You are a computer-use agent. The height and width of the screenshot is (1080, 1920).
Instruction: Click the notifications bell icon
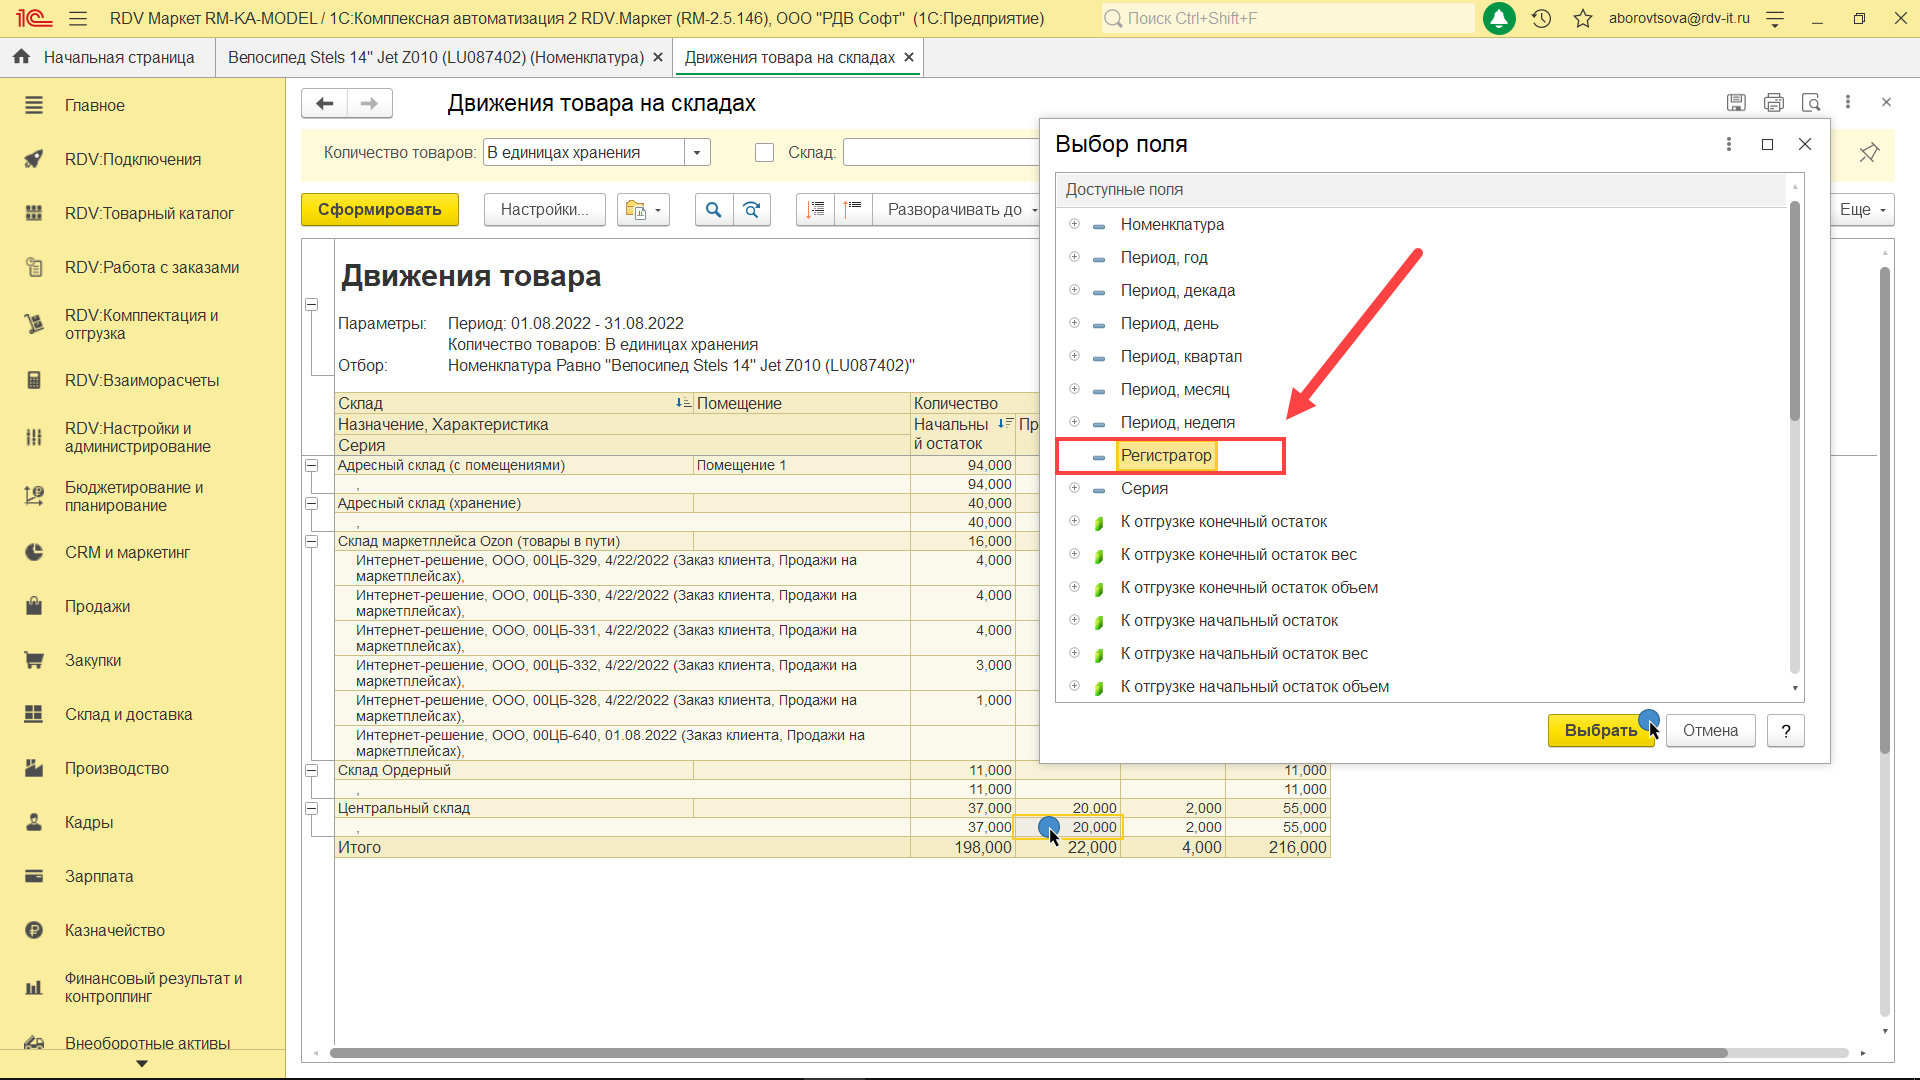(1498, 18)
